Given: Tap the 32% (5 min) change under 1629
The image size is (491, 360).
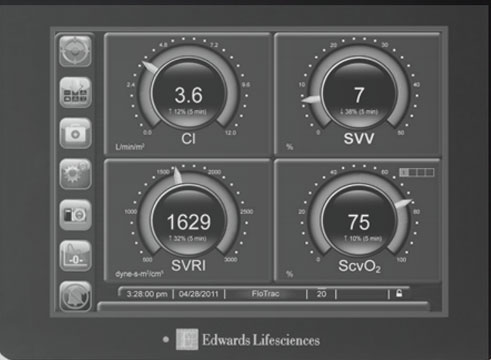Looking at the screenshot, I should (x=188, y=238).
